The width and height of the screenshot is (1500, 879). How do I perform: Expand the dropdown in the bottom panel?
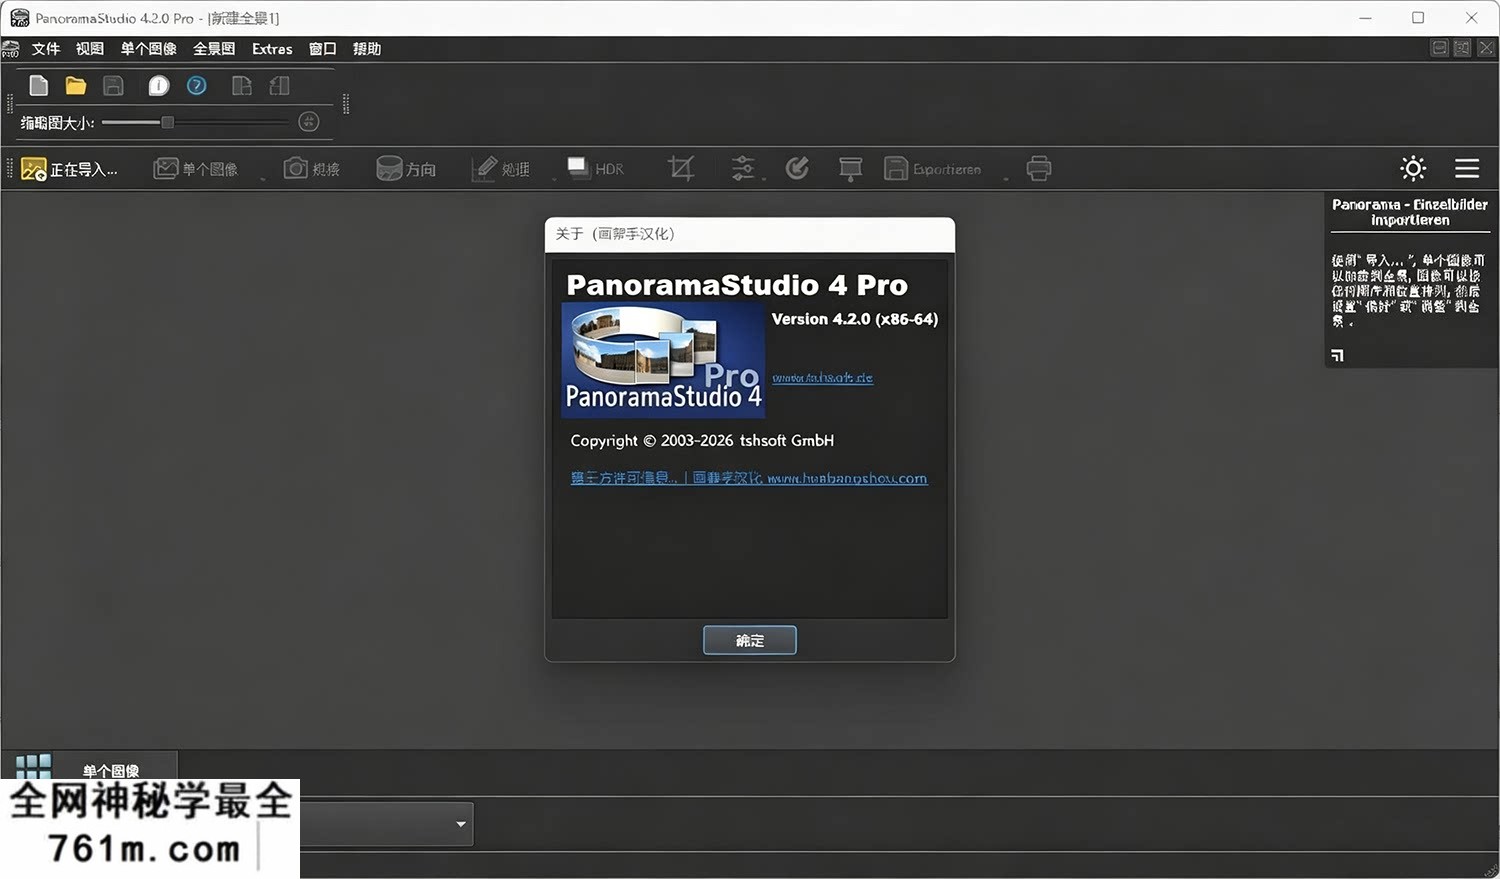(x=461, y=824)
